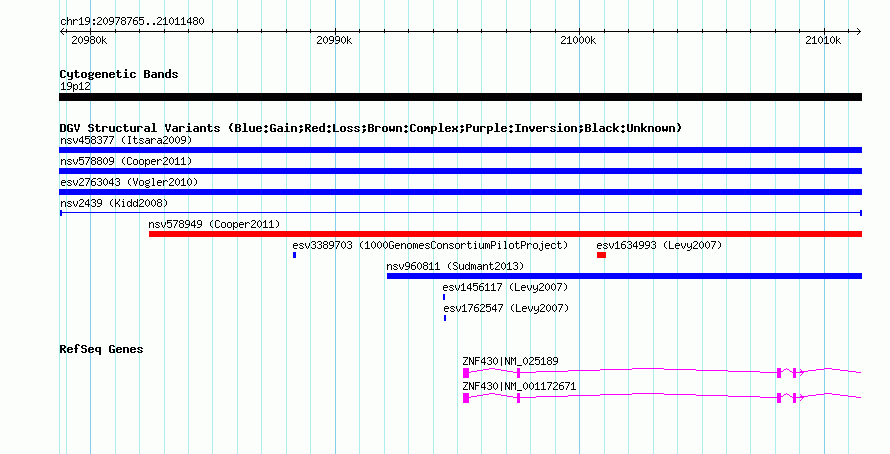Click the esv1762547 (Levy2007) label
Viewport: 890px width, 454px height.
click(x=506, y=308)
